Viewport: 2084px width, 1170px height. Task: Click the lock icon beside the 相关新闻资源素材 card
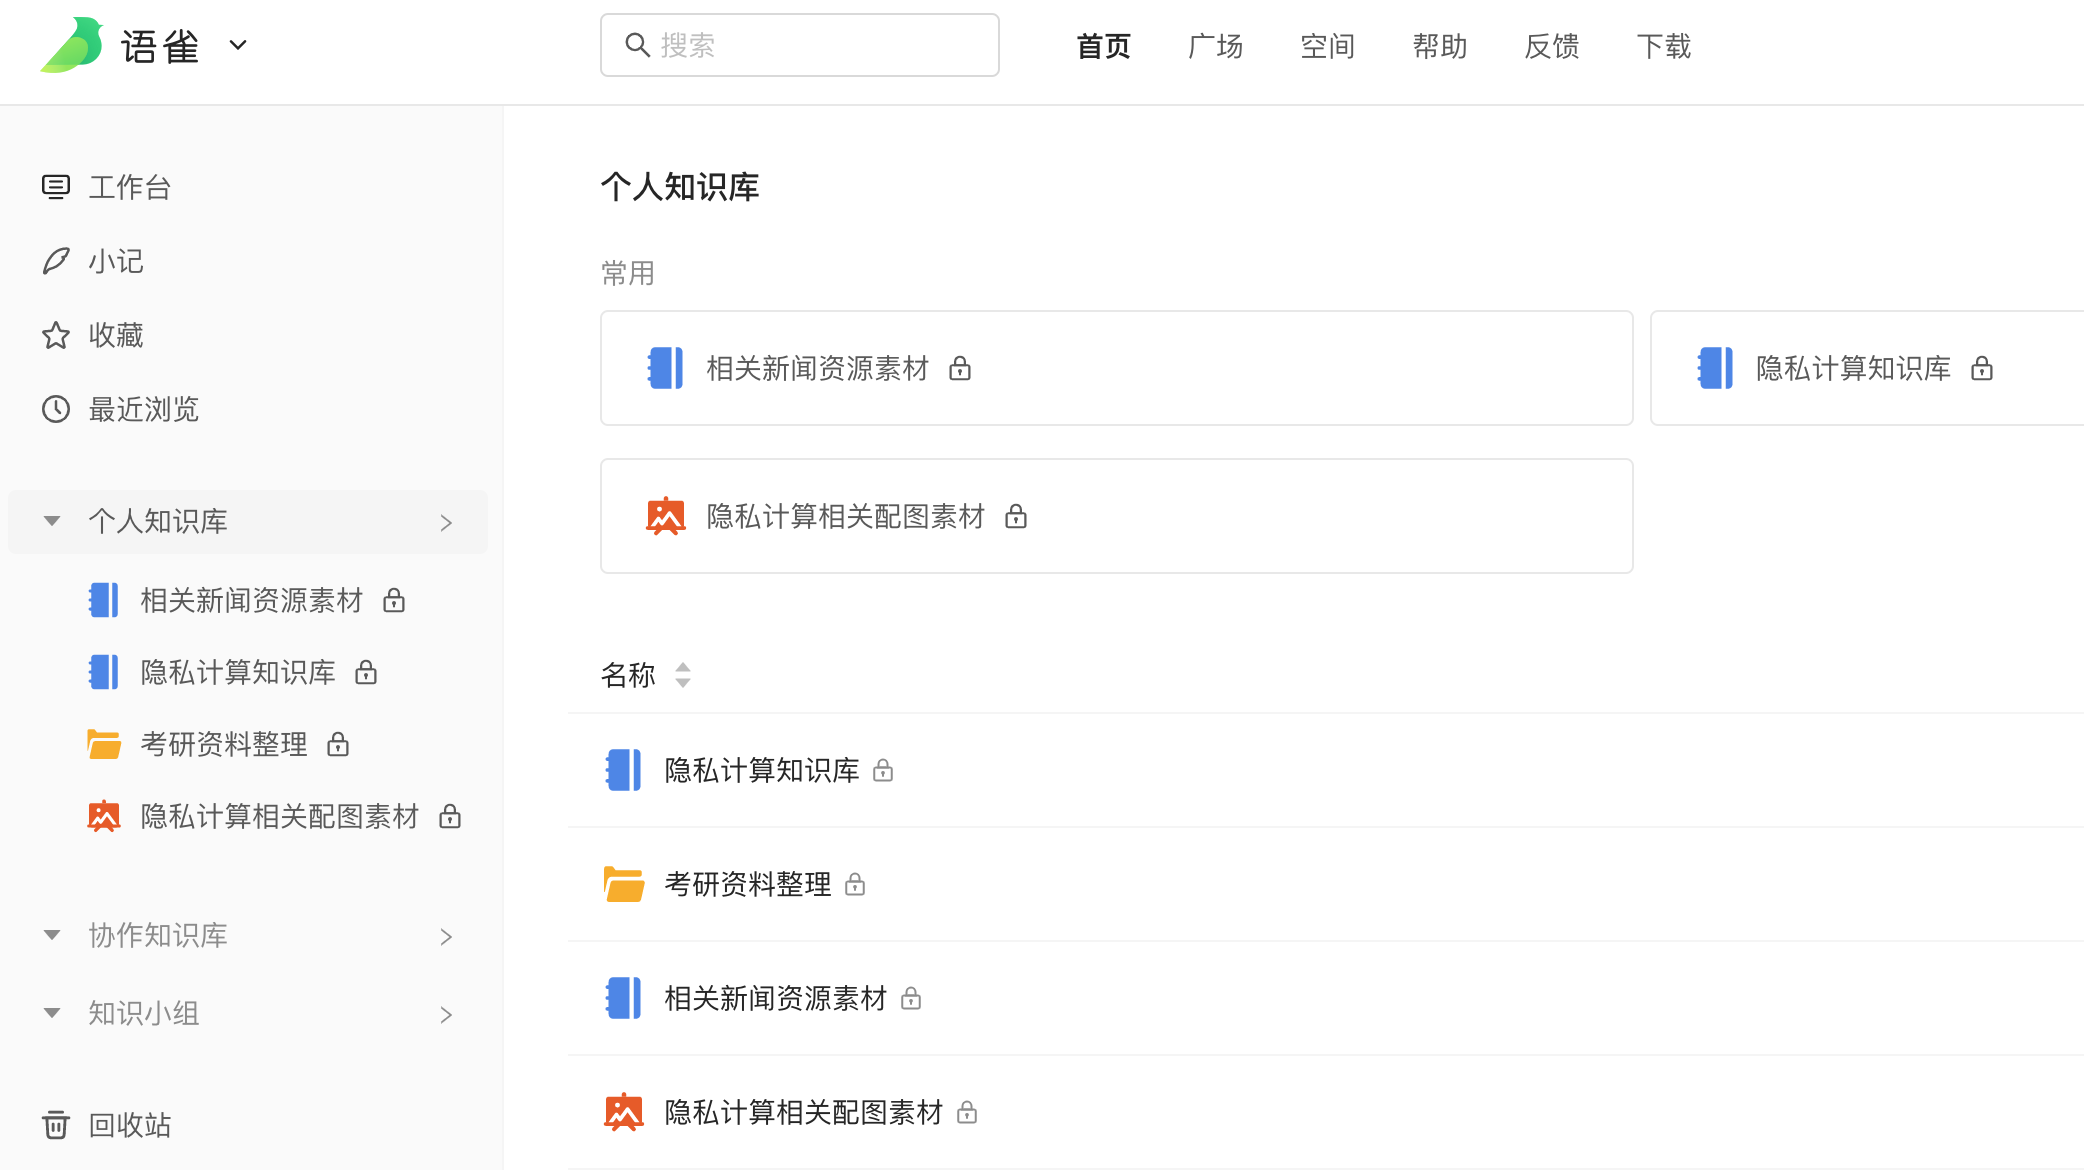[960, 369]
